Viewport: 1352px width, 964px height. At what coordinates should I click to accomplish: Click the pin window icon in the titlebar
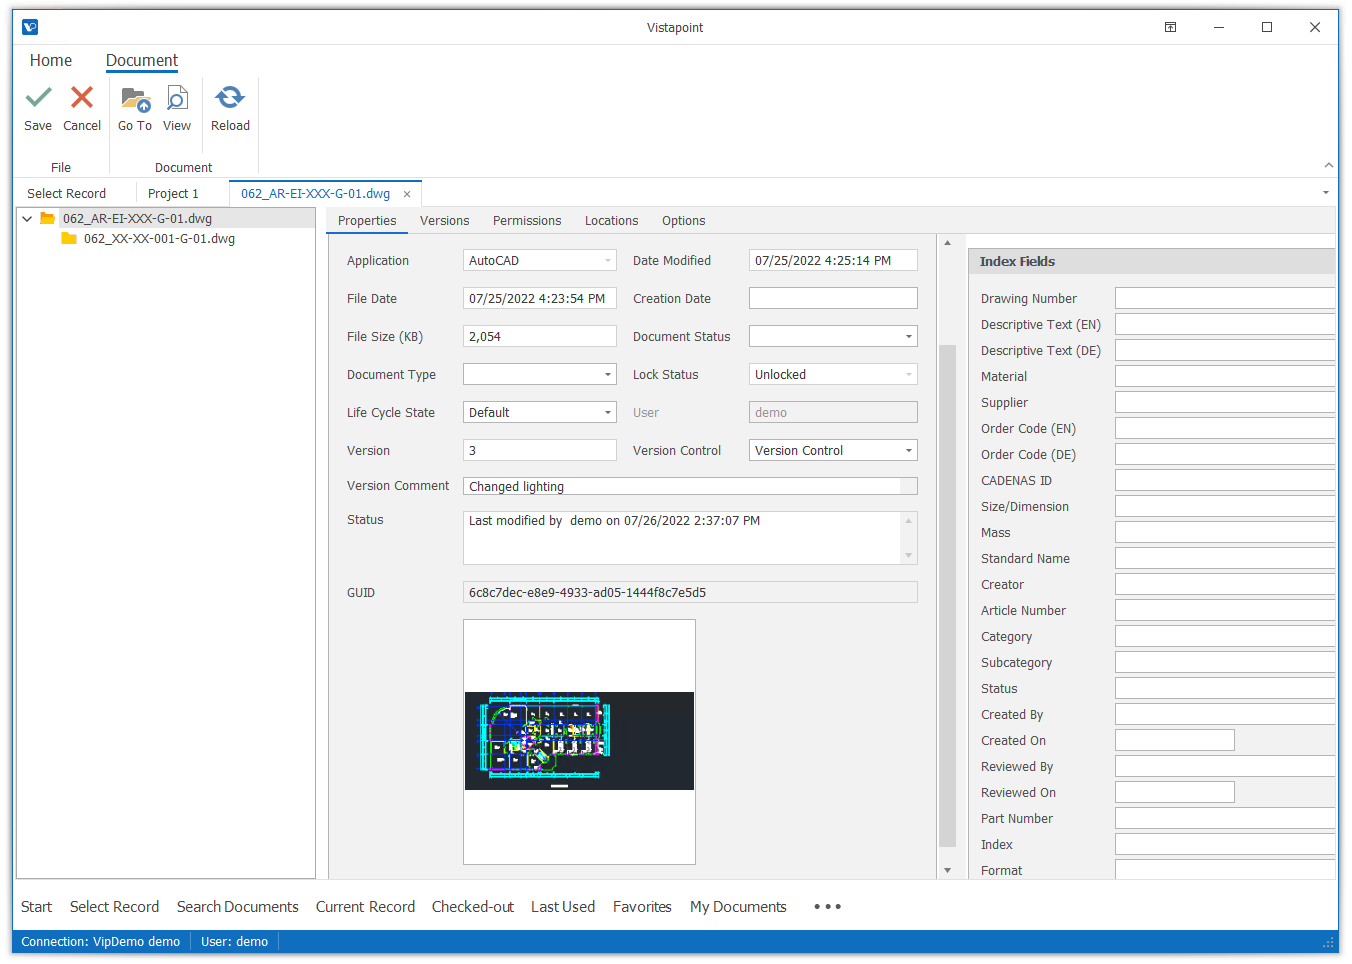pos(1170,27)
